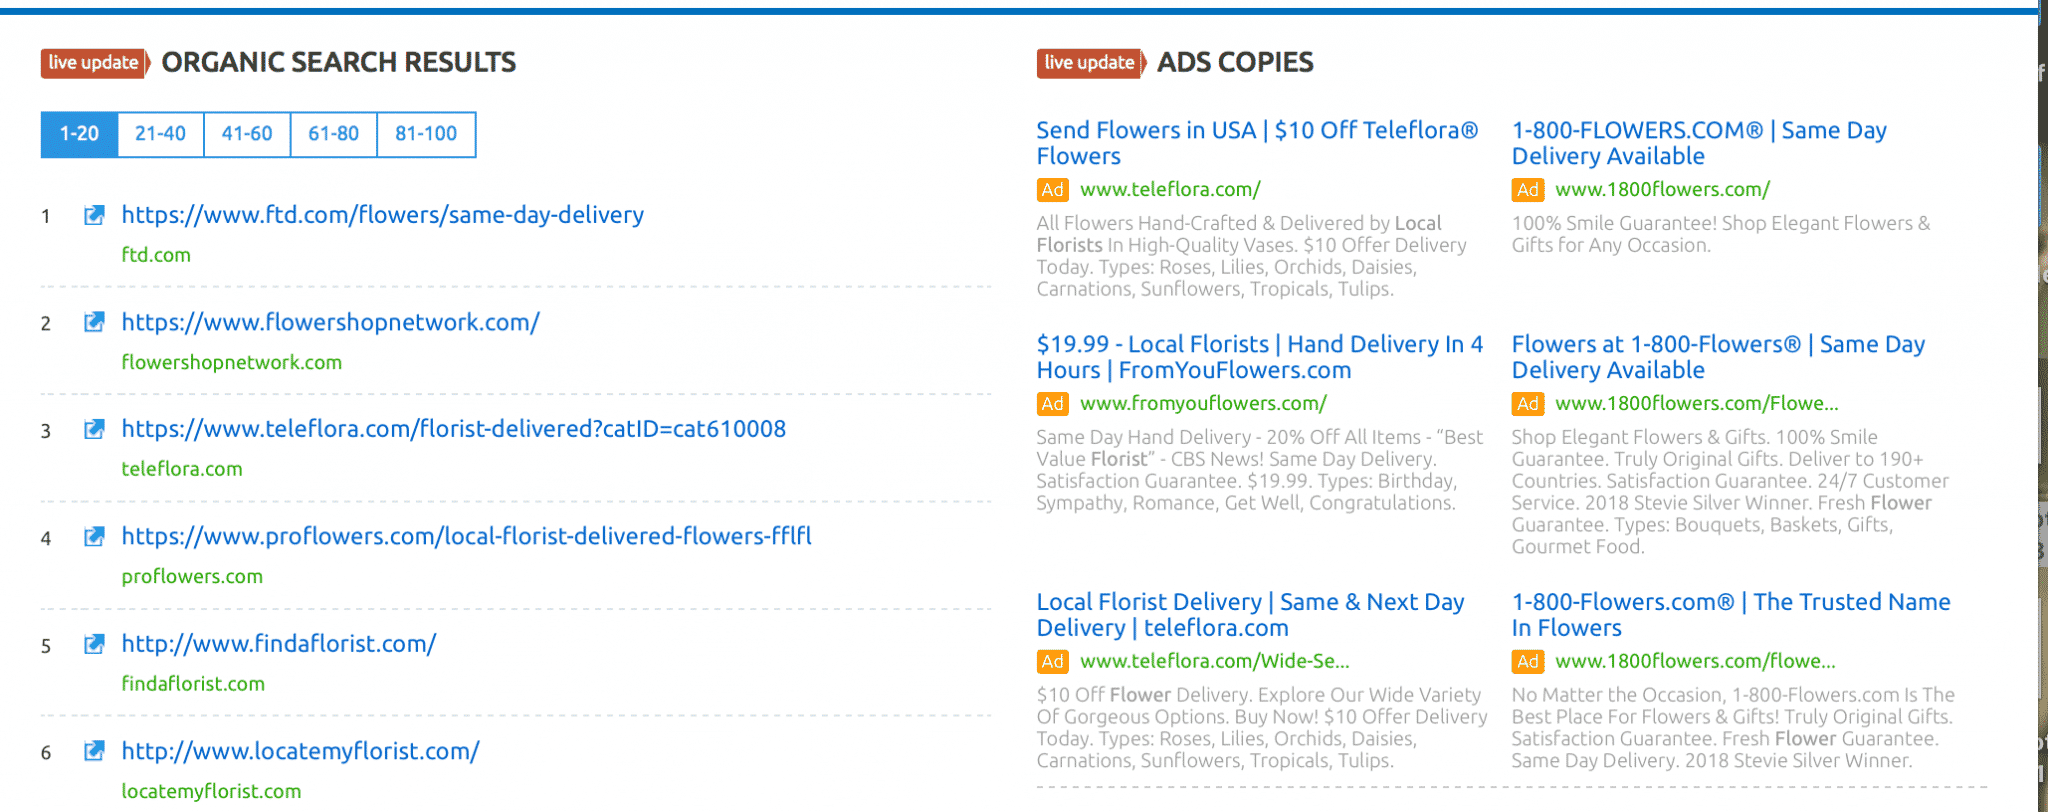Click the live update badge beside Organic Search Results

pyautogui.click(x=95, y=63)
